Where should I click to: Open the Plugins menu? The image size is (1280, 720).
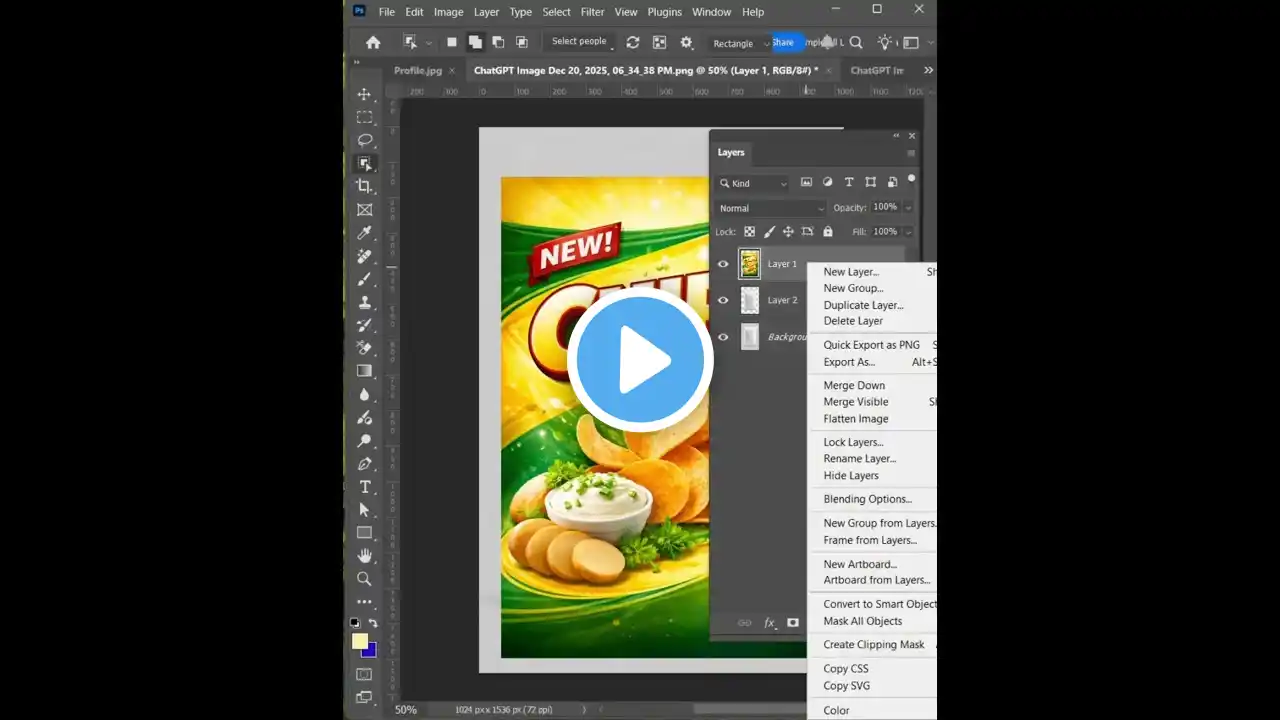tap(665, 12)
